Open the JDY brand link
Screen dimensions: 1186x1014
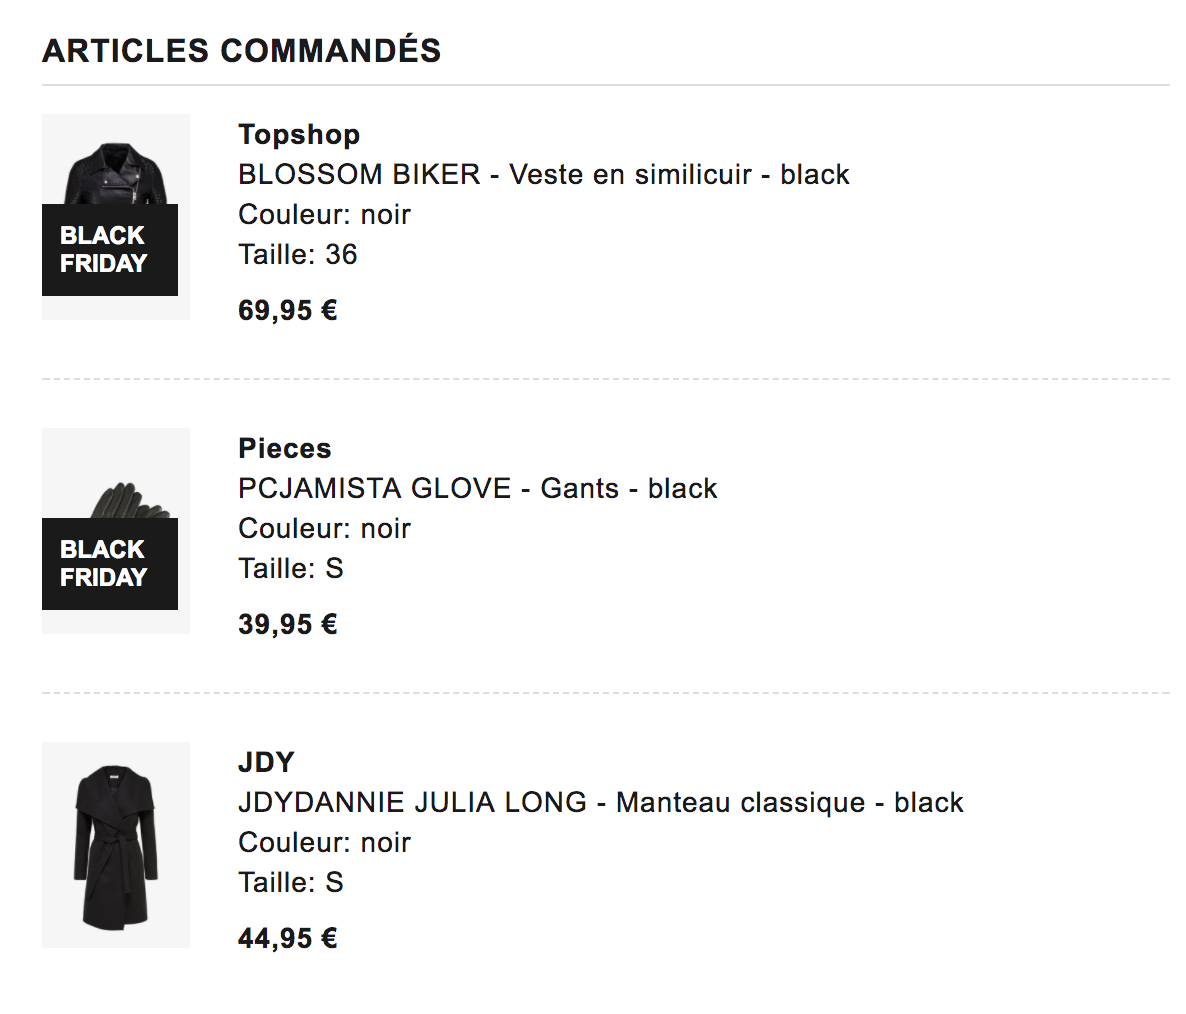point(266,762)
